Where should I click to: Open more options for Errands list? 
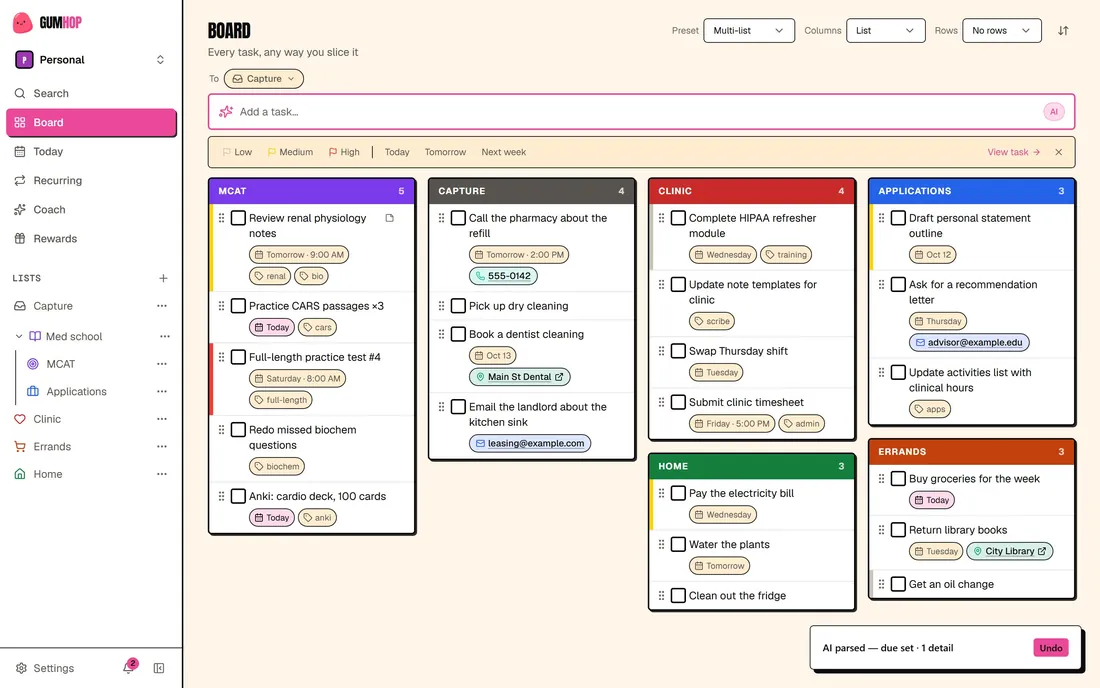click(x=162, y=447)
